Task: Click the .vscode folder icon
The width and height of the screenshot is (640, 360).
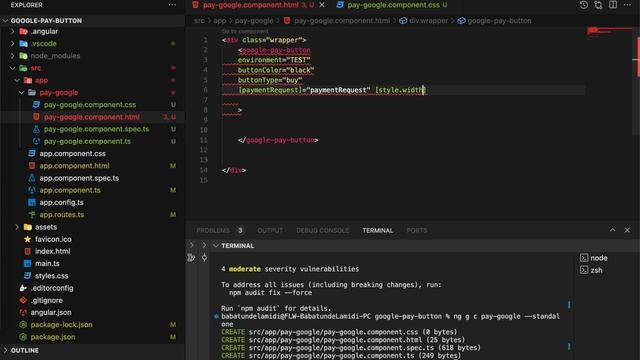Action: pyautogui.click(x=24, y=44)
